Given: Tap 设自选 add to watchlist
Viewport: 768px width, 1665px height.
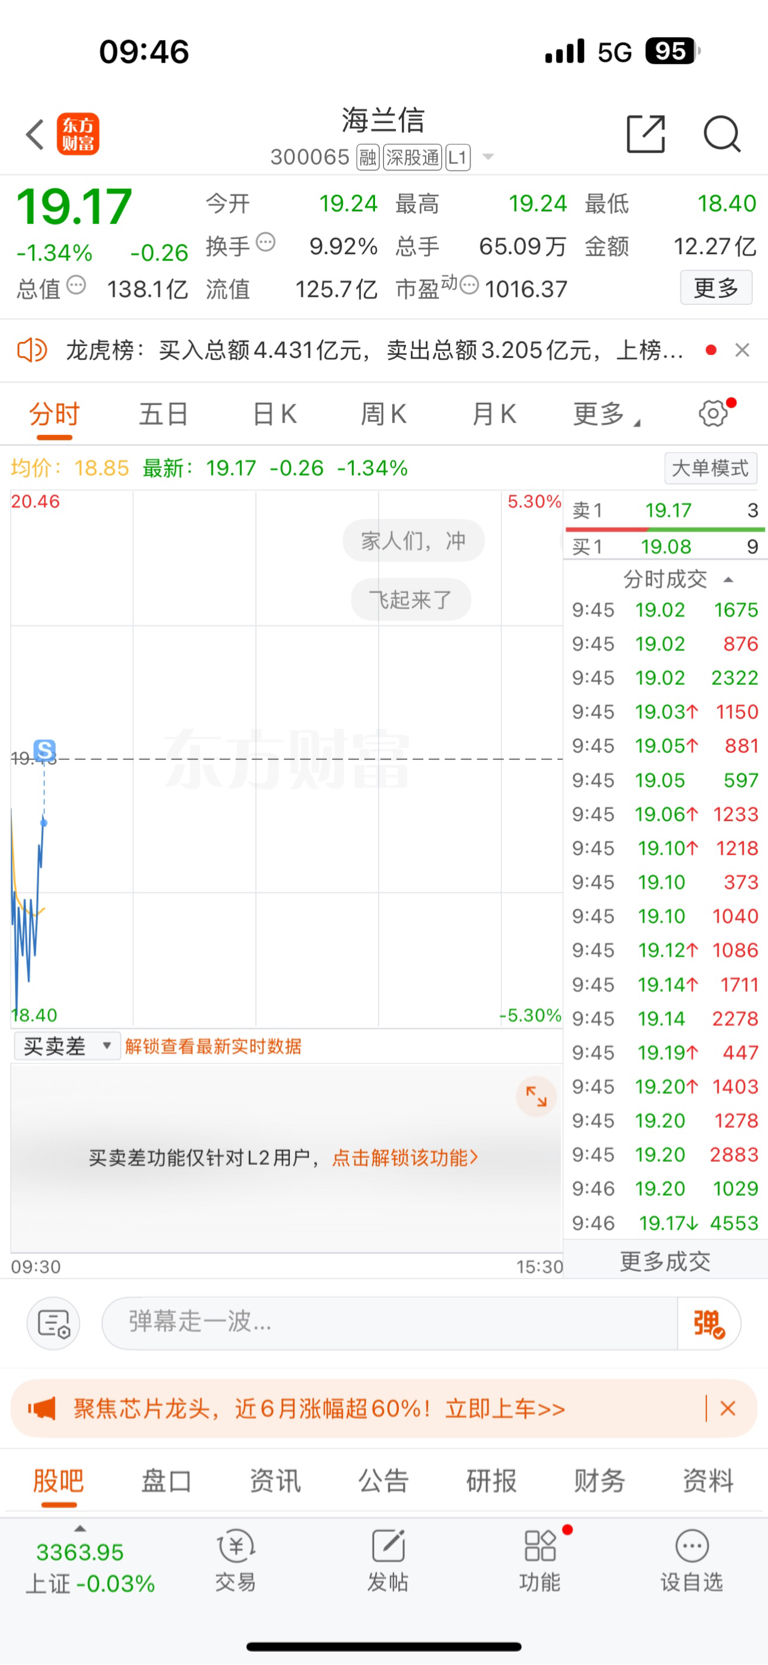Looking at the screenshot, I should (x=692, y=1561).
